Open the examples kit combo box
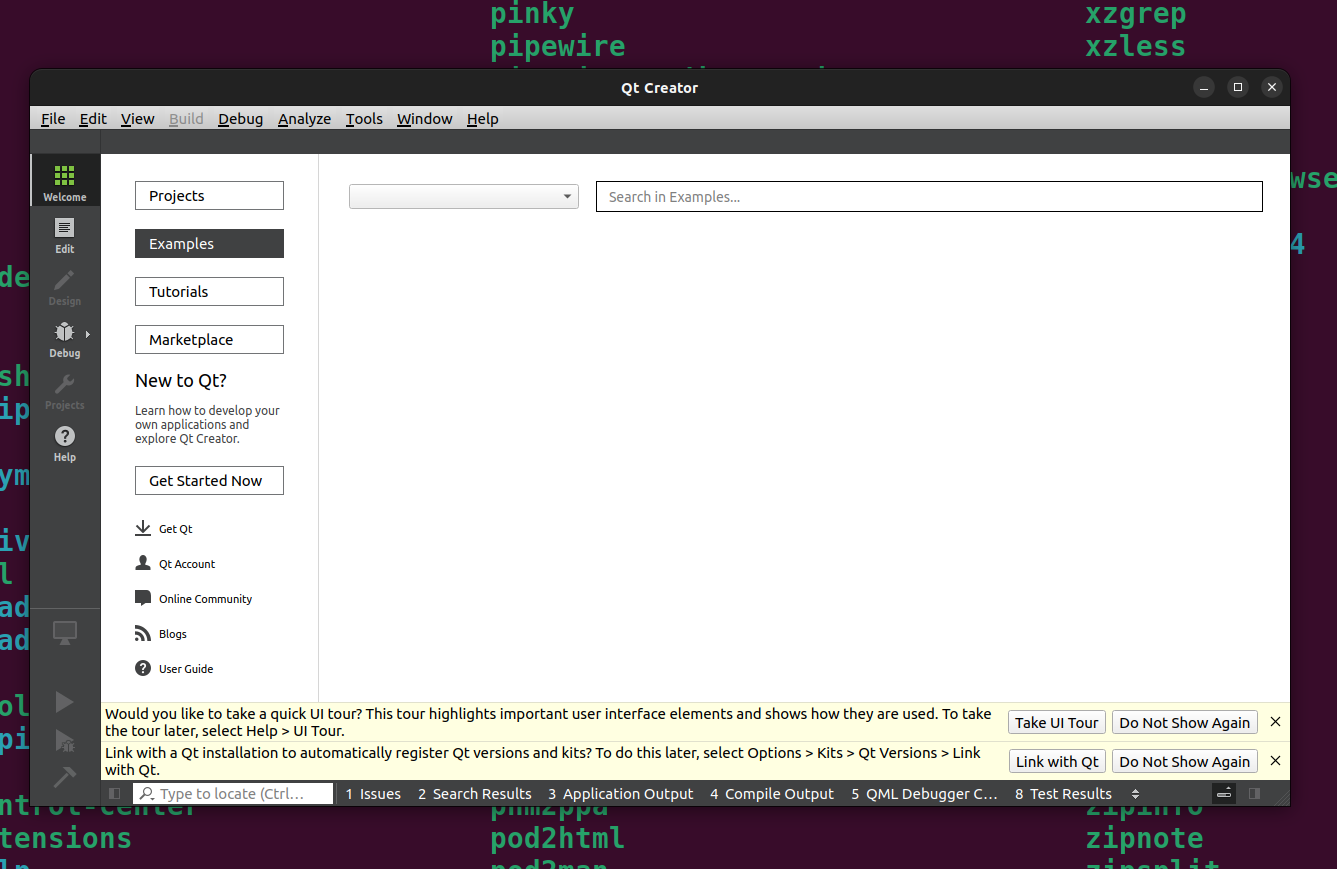Screen dimensions: 1337x869 (463, 196)
